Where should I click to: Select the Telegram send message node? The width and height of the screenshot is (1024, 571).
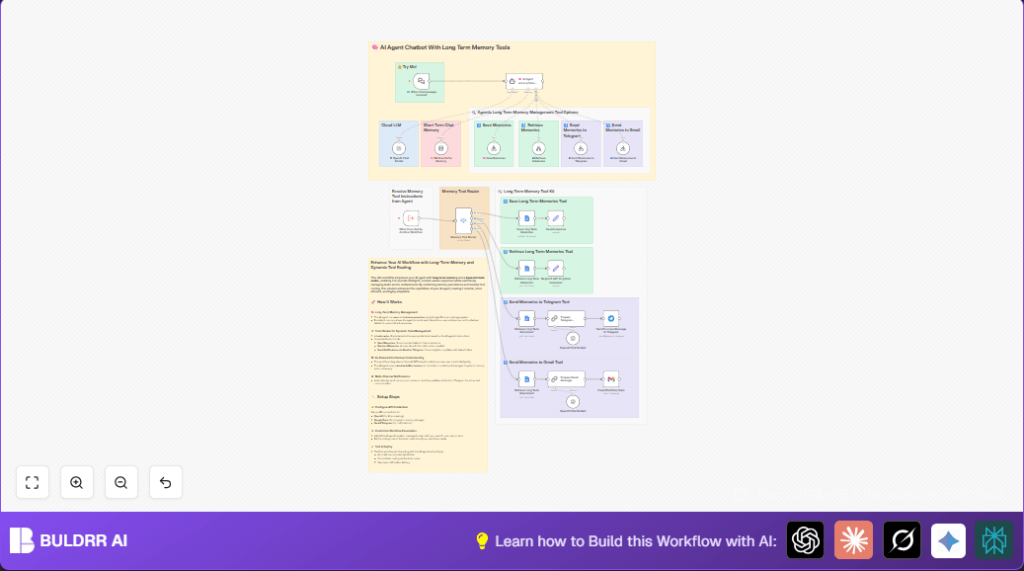611,318
